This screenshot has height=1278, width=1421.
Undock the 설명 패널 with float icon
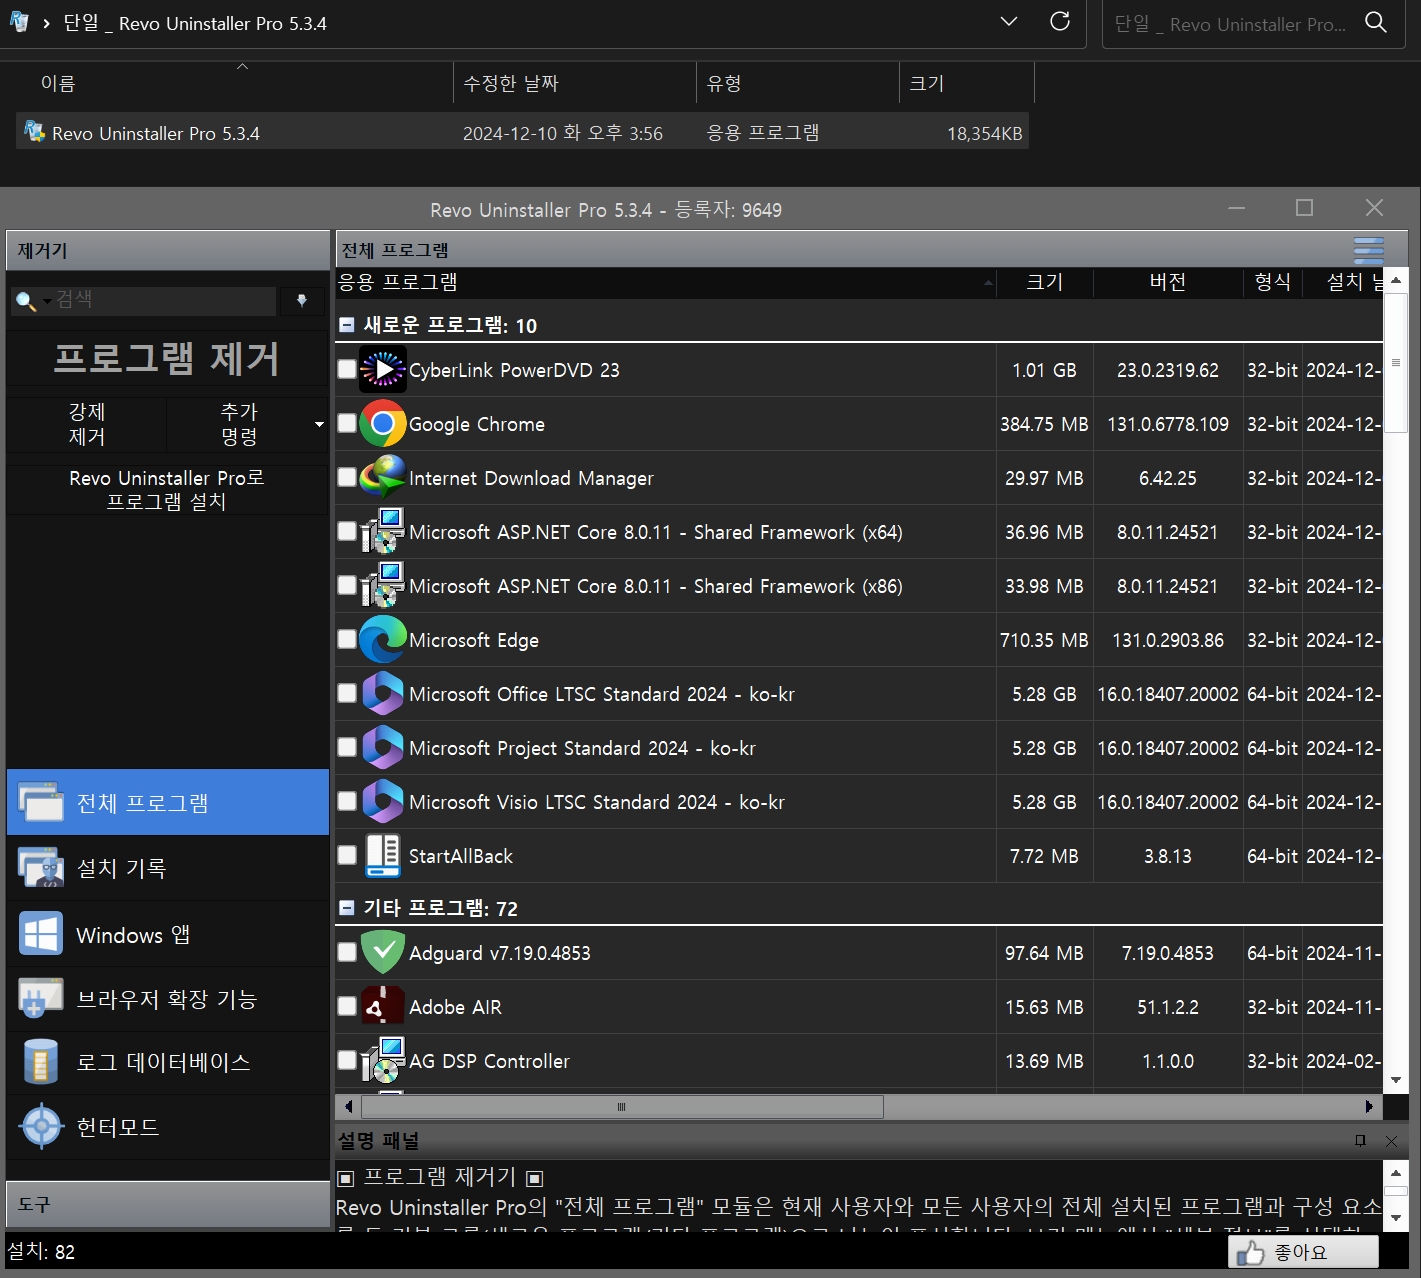(1360, 1141)
